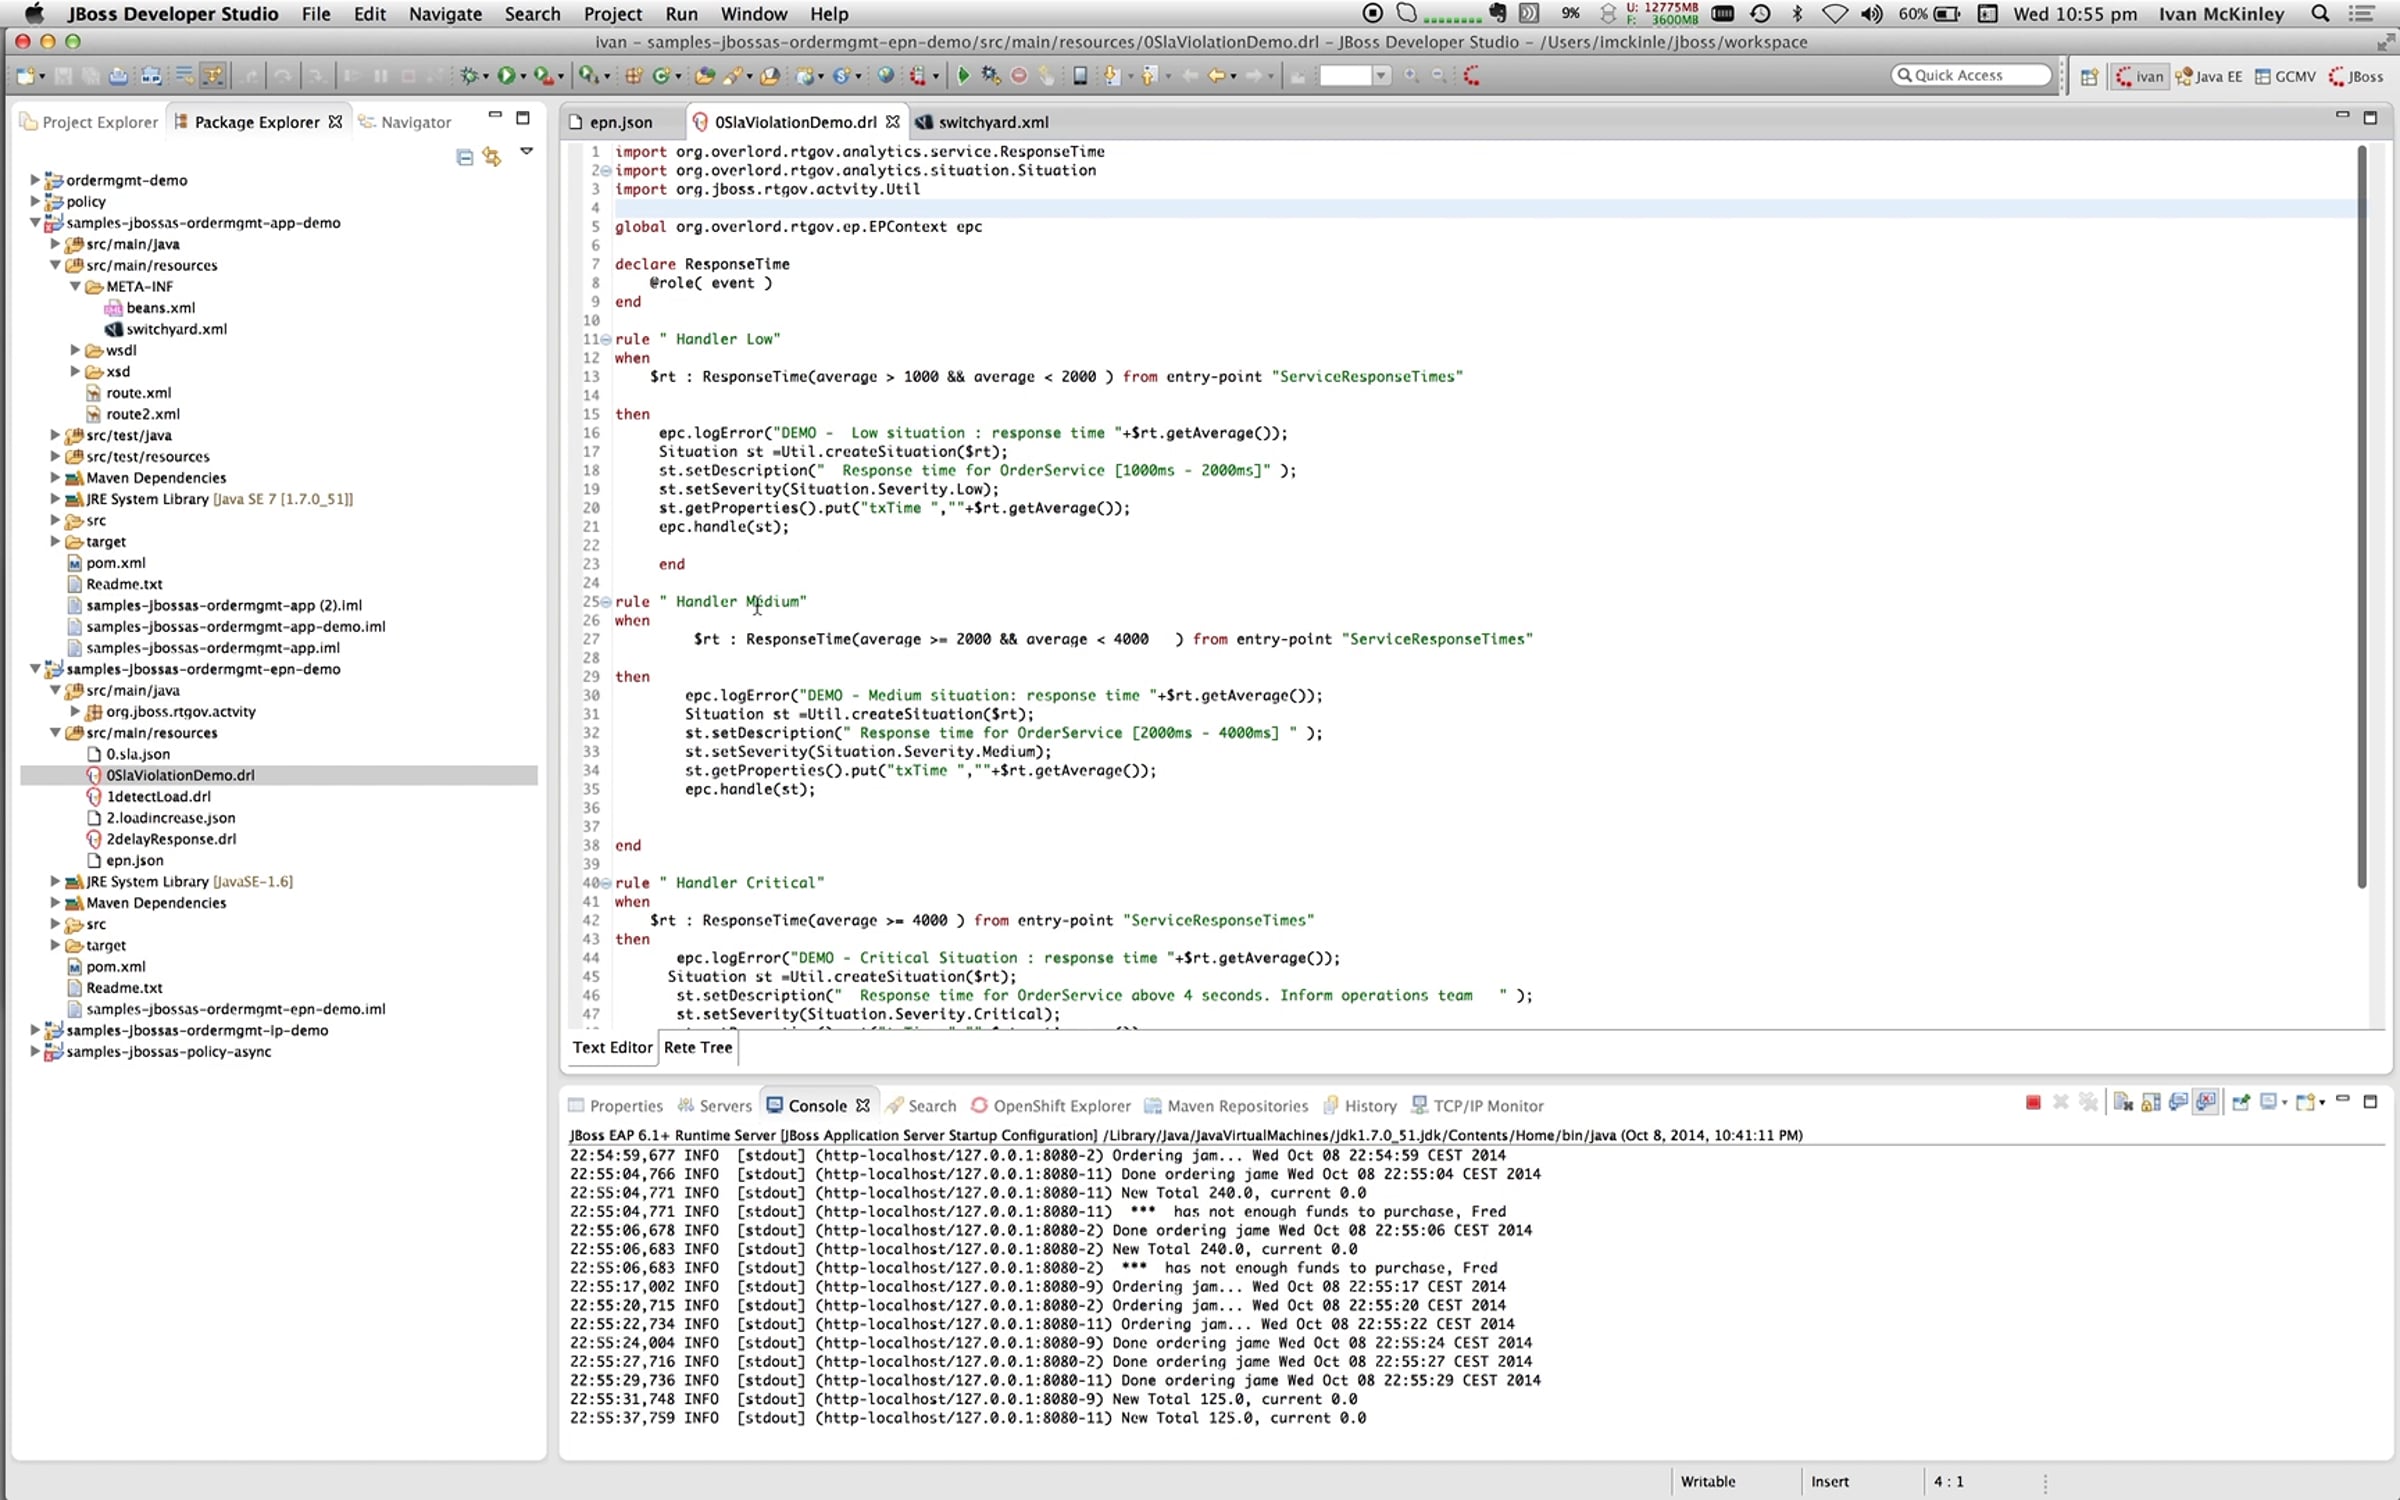Open the Maven Repositories view tab
Viewport: 2400px width, 1500px height.
[1226, 1105]
